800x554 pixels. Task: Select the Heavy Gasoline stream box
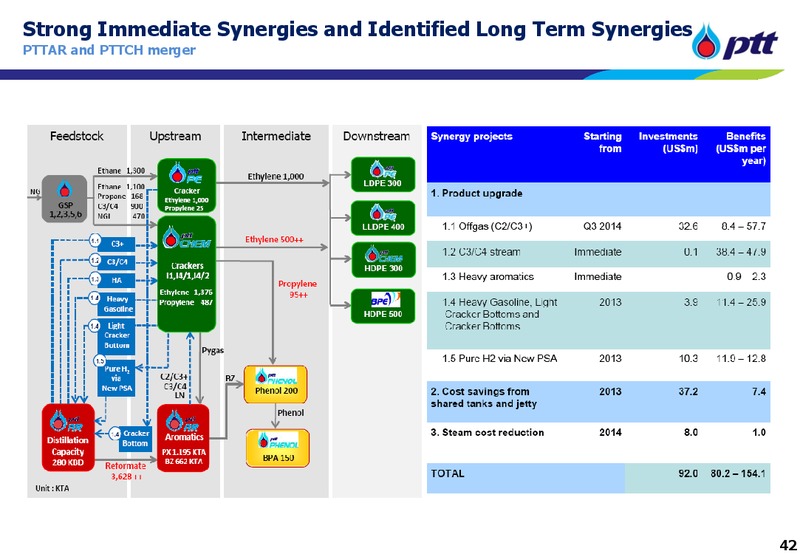click(116, 304)
